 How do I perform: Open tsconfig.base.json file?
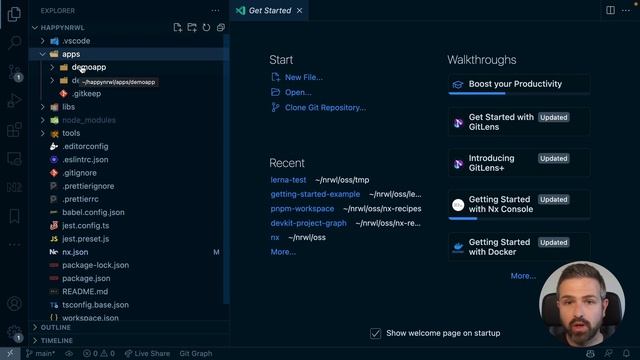[95, 304]
